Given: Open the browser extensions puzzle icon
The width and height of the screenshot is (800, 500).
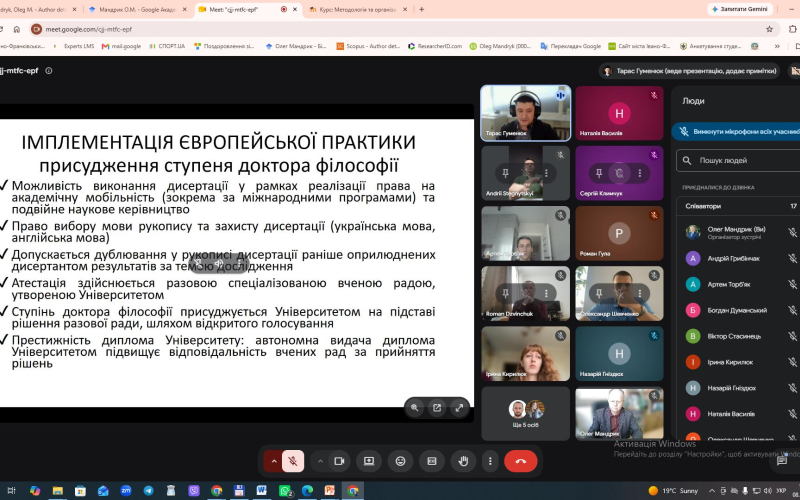Looking at the screenshot, I should click(x=792, y=29).
